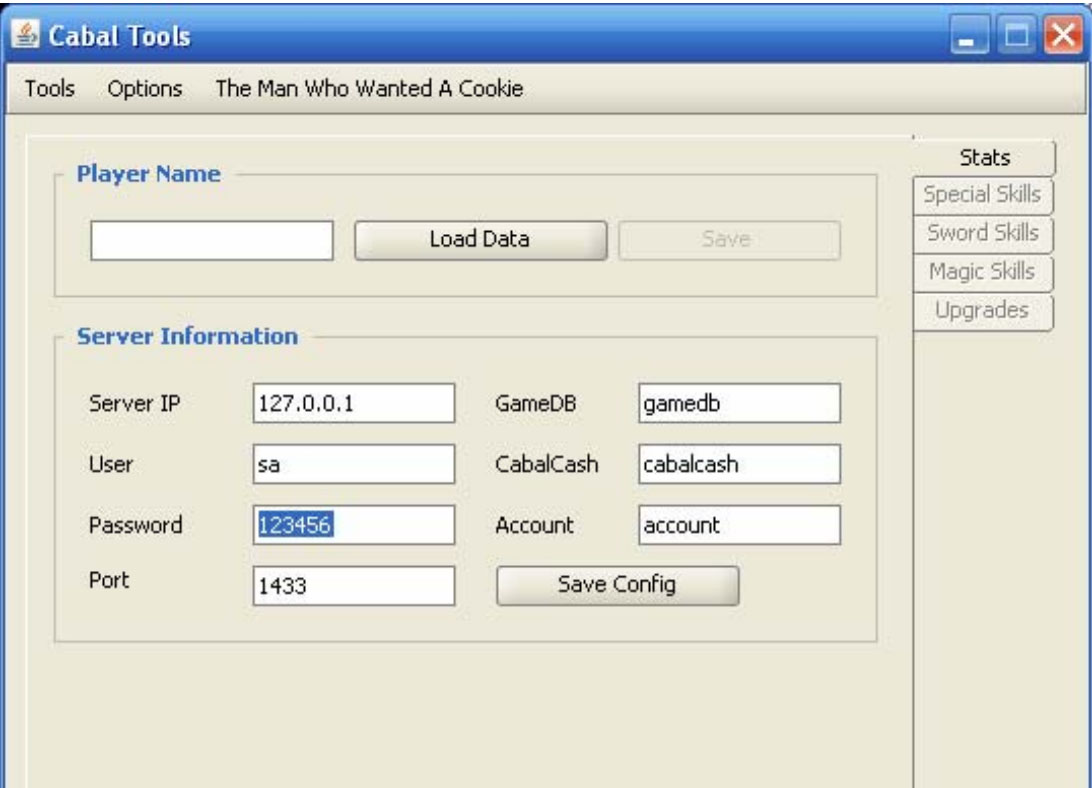This screenshot has width=1092, height=788.
Task: Click the Account field containing account
Action: tap(739, 525)
